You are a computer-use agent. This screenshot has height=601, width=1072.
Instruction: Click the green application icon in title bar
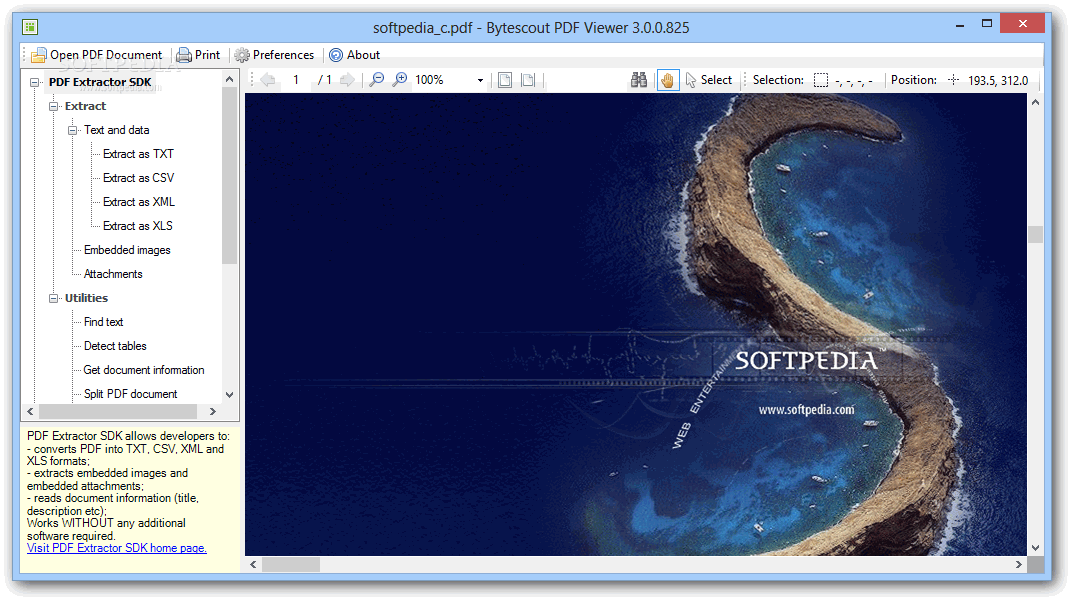pos(29,27)
